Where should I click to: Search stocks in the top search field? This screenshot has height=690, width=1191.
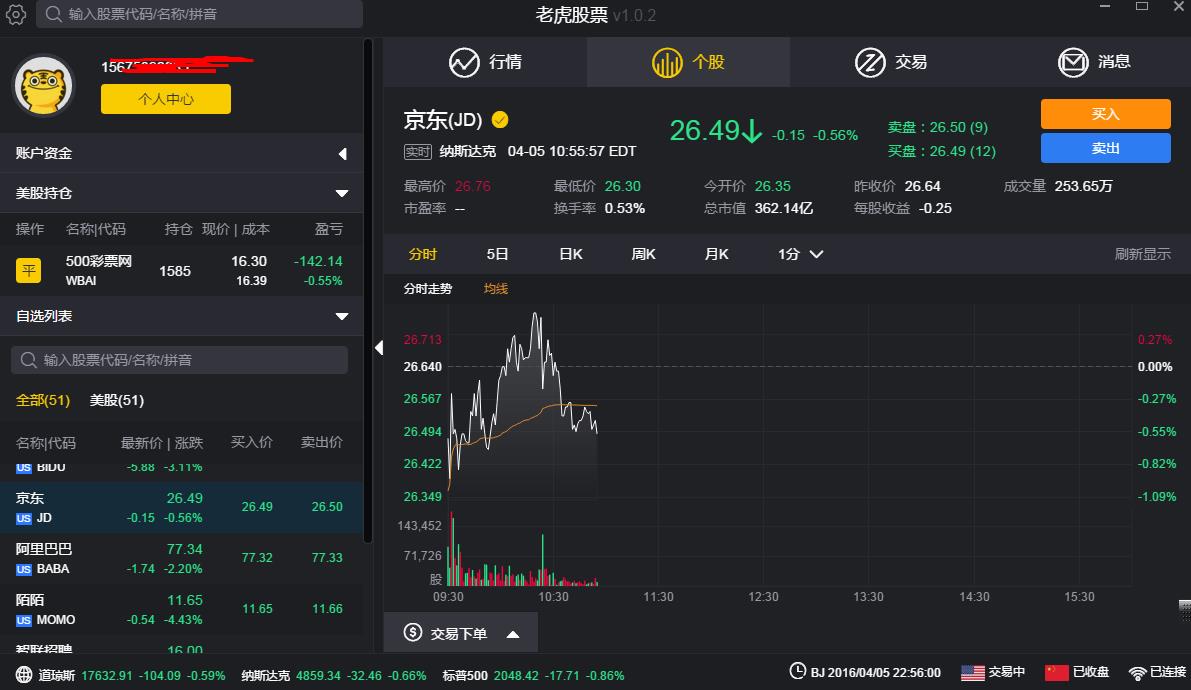199,14
